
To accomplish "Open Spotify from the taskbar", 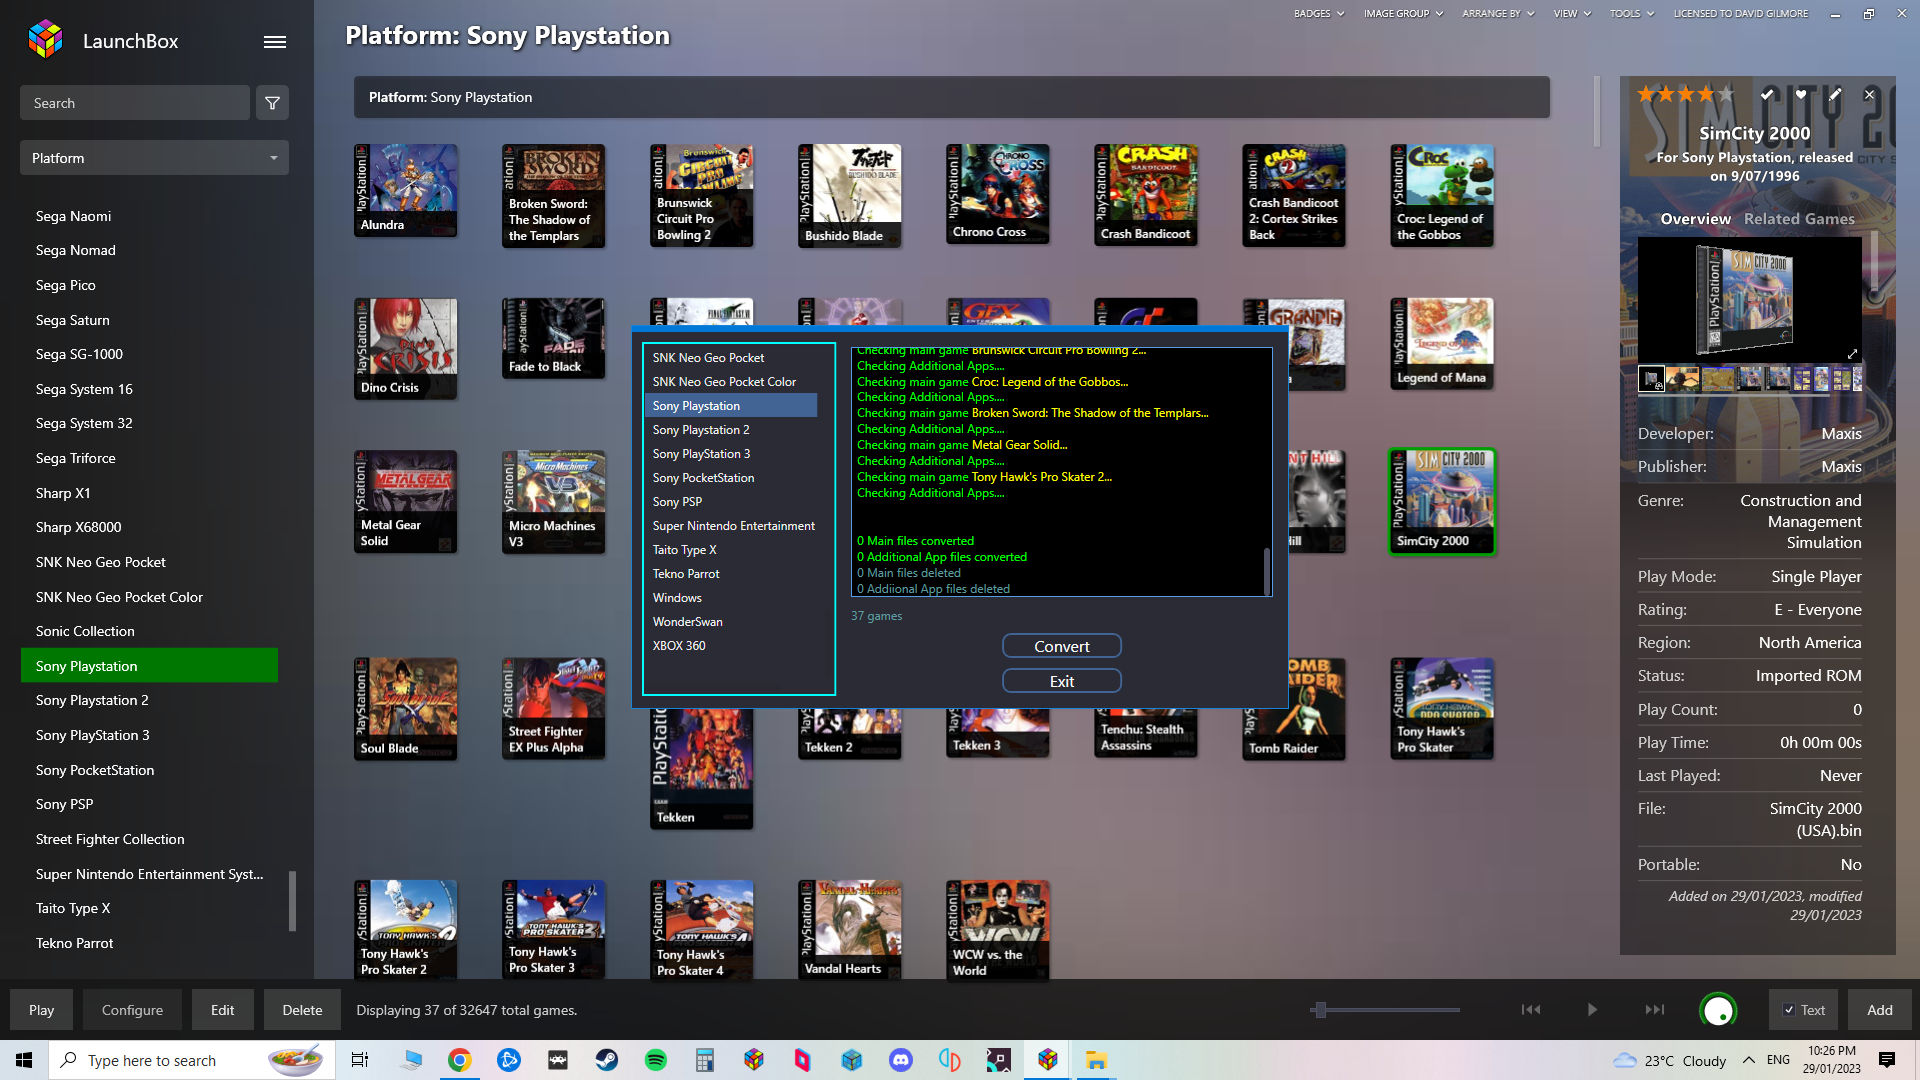I will pyautogui.click(x=655, y=1060).
